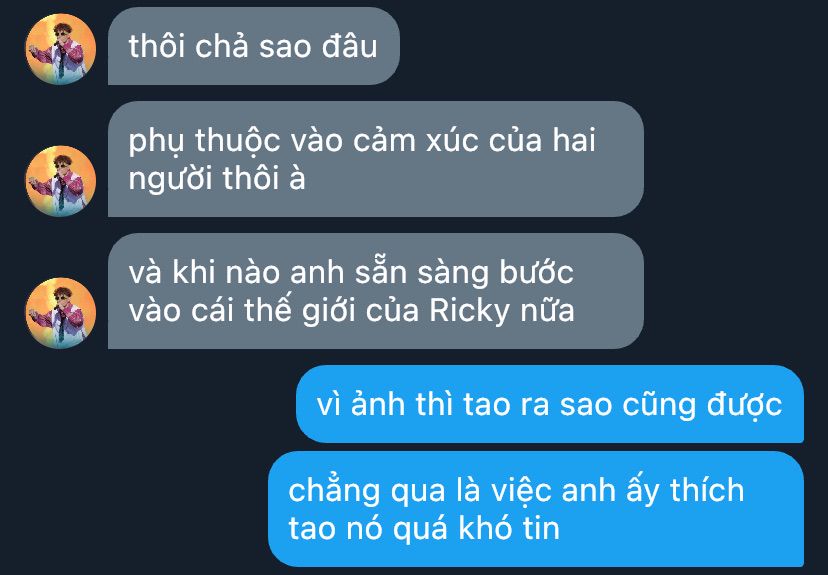Click the words 'người thôi à' in second message
Viewport: 828px width, 575px height.
pyautogui.click(x=217, y=180)
